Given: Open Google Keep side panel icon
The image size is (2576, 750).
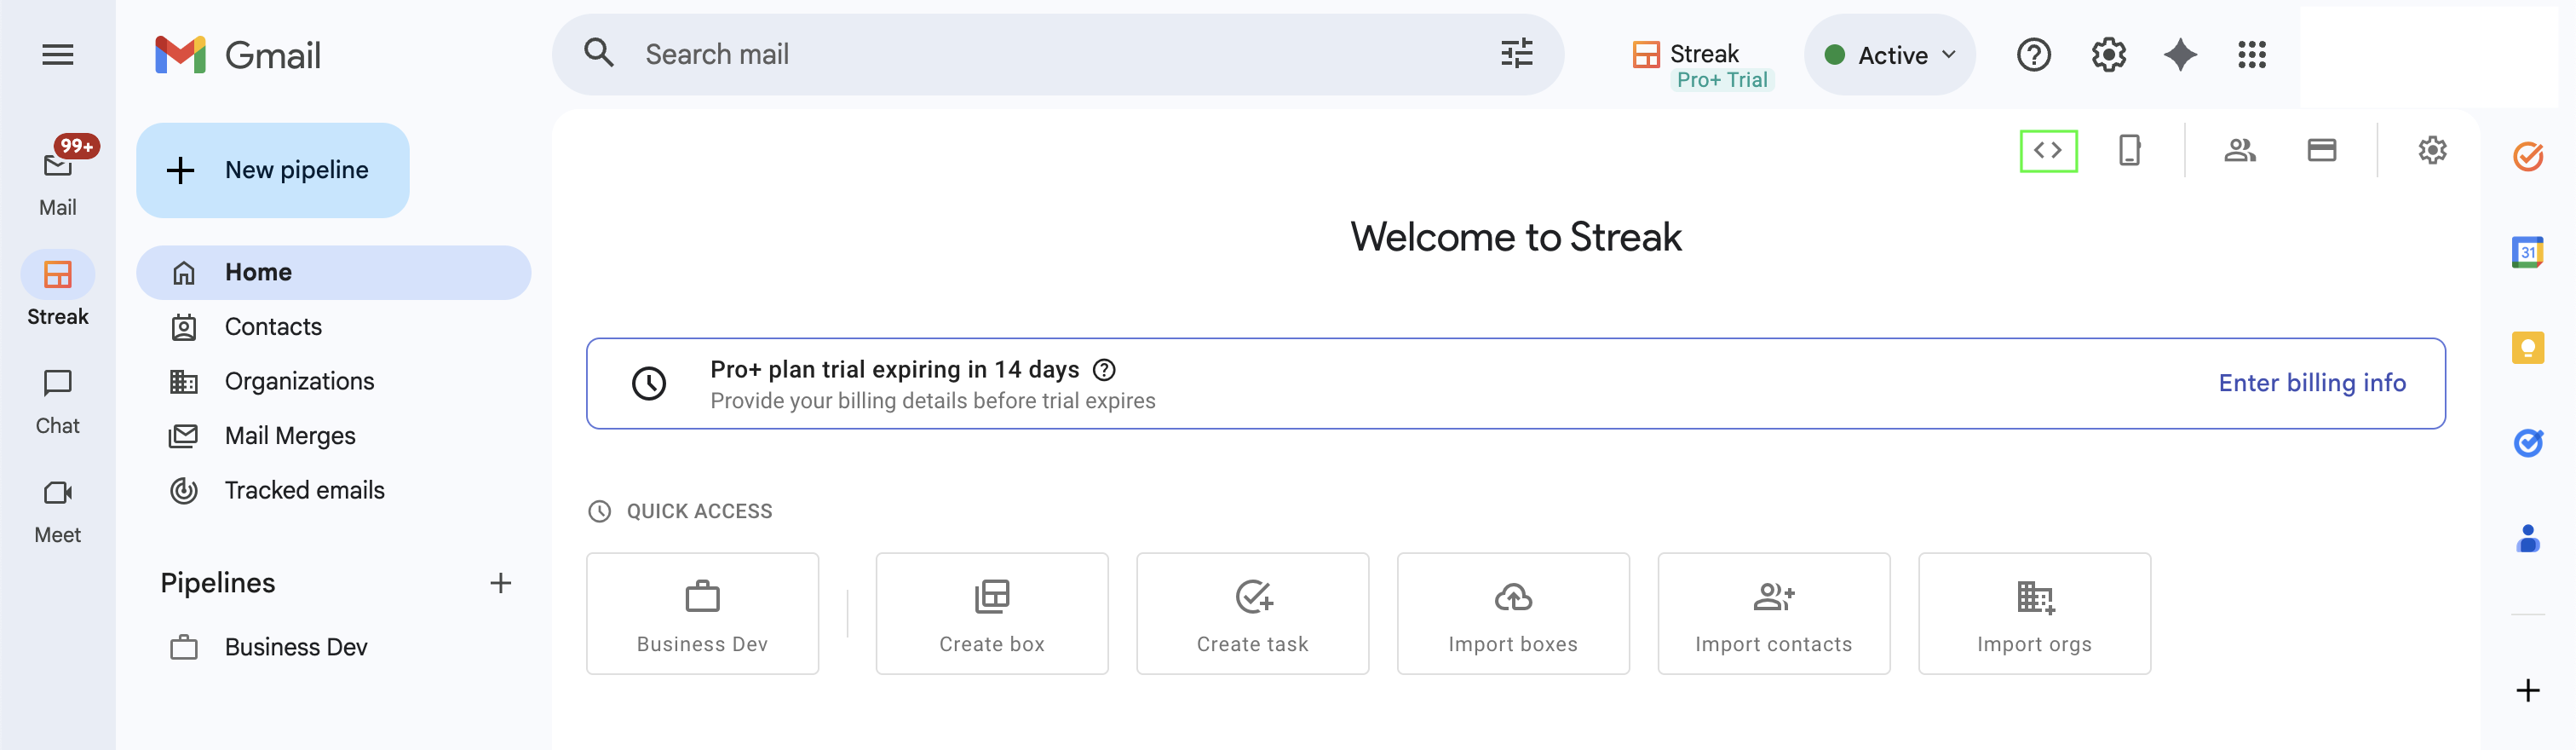Looking at the screenshot, I should pyautogui.click(x=2527, y=348).
